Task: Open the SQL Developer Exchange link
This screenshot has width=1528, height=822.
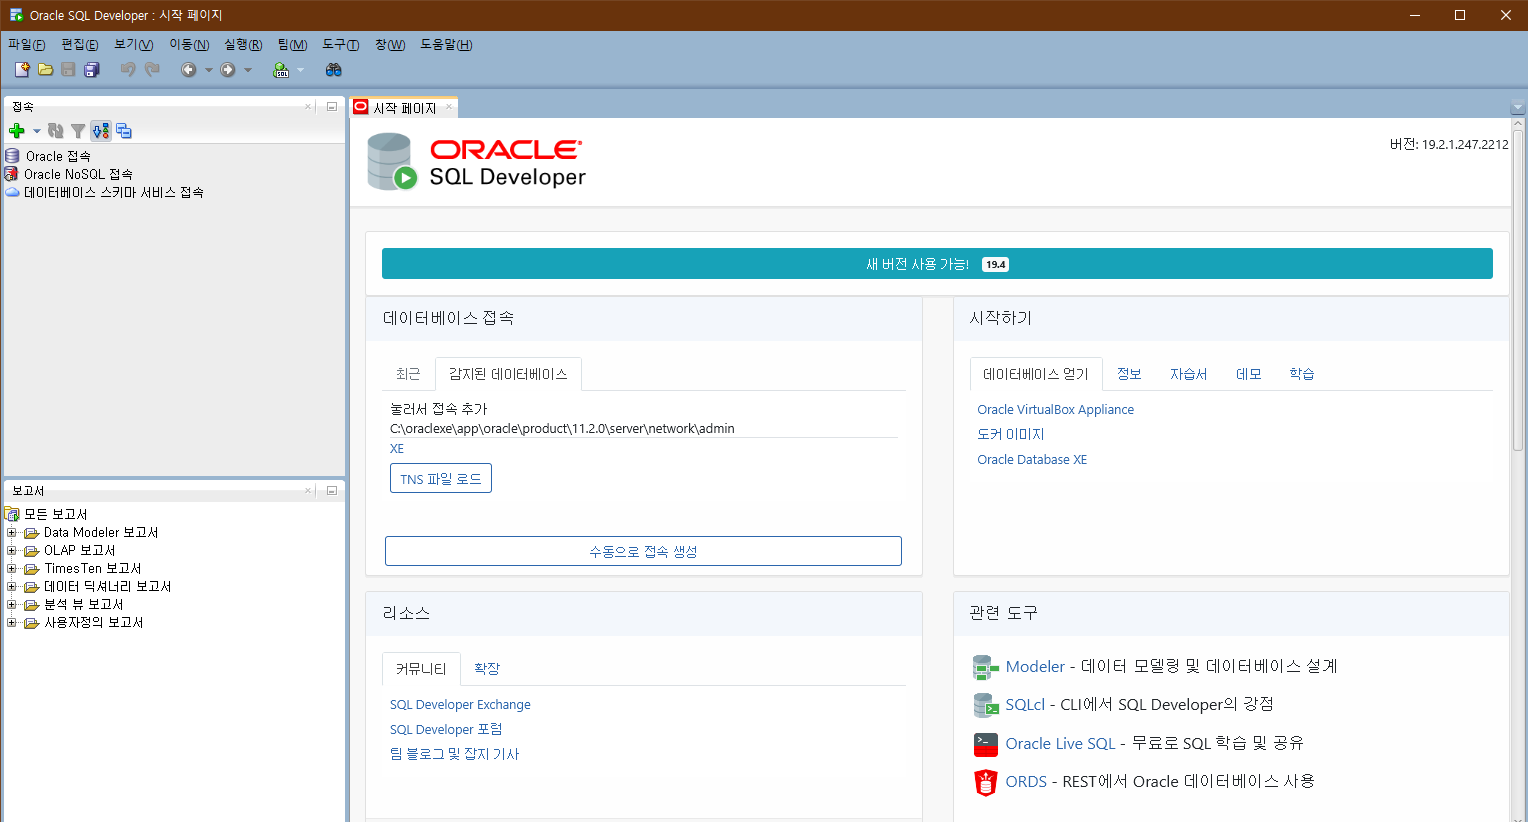Action: (460, 705)
